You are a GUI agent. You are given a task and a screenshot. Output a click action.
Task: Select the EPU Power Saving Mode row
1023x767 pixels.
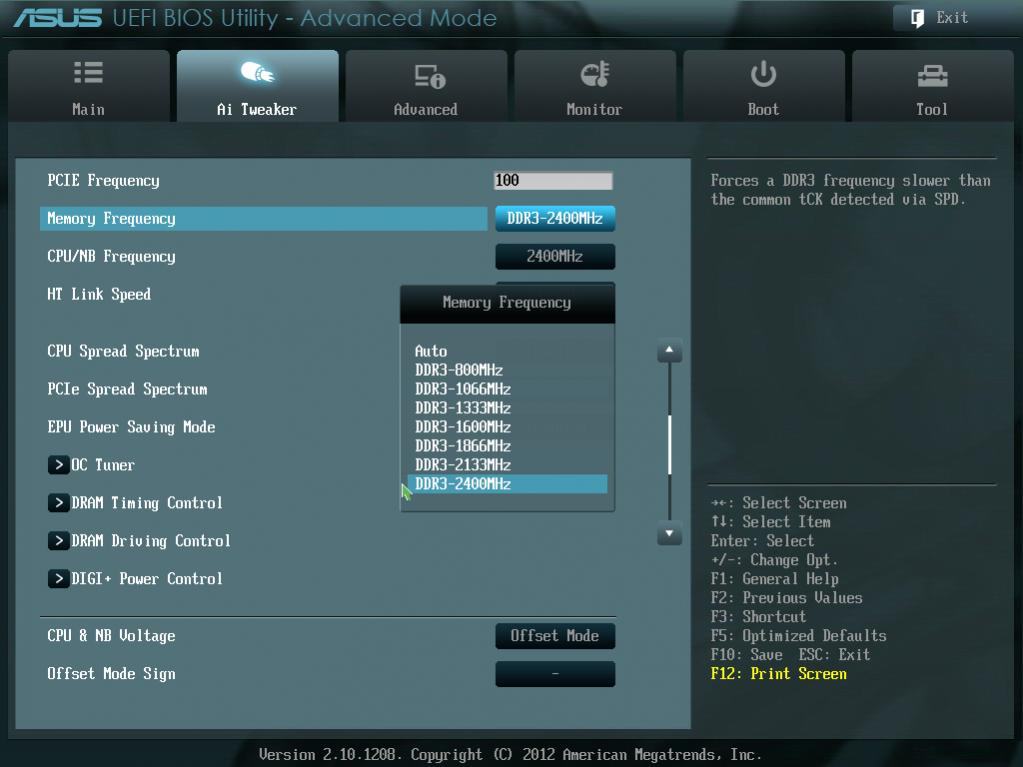(x=131, y=427)
